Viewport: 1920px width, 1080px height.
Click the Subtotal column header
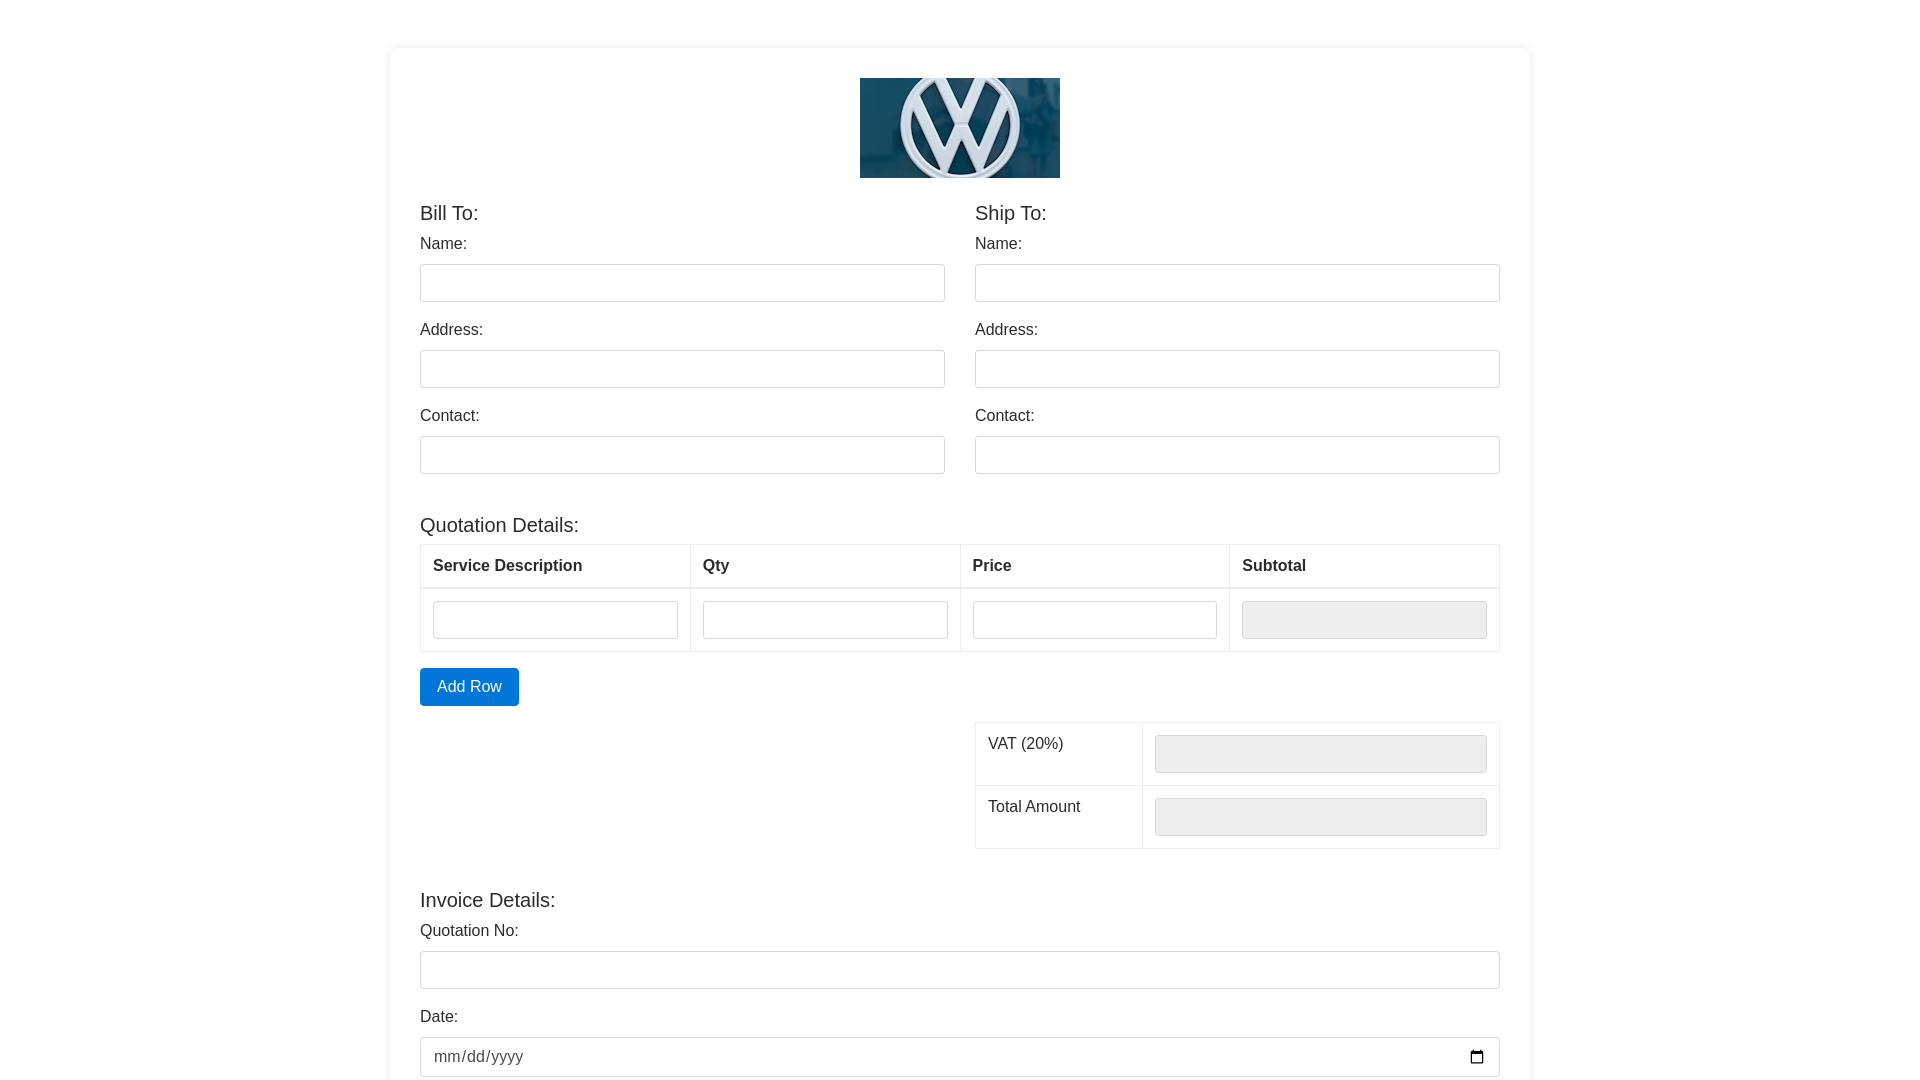[1273, 566]
